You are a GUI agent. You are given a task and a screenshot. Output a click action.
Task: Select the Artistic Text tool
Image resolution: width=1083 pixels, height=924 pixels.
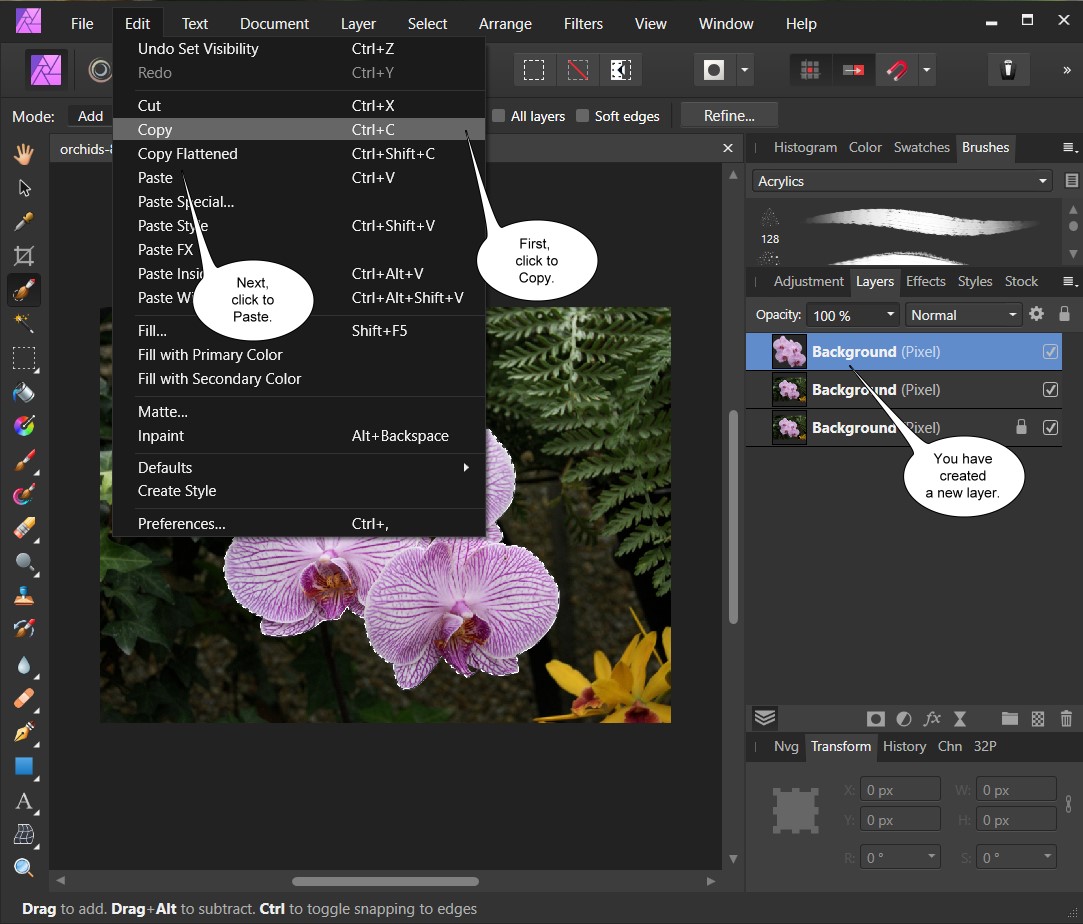pyautogui.click(x=24, y=802)
